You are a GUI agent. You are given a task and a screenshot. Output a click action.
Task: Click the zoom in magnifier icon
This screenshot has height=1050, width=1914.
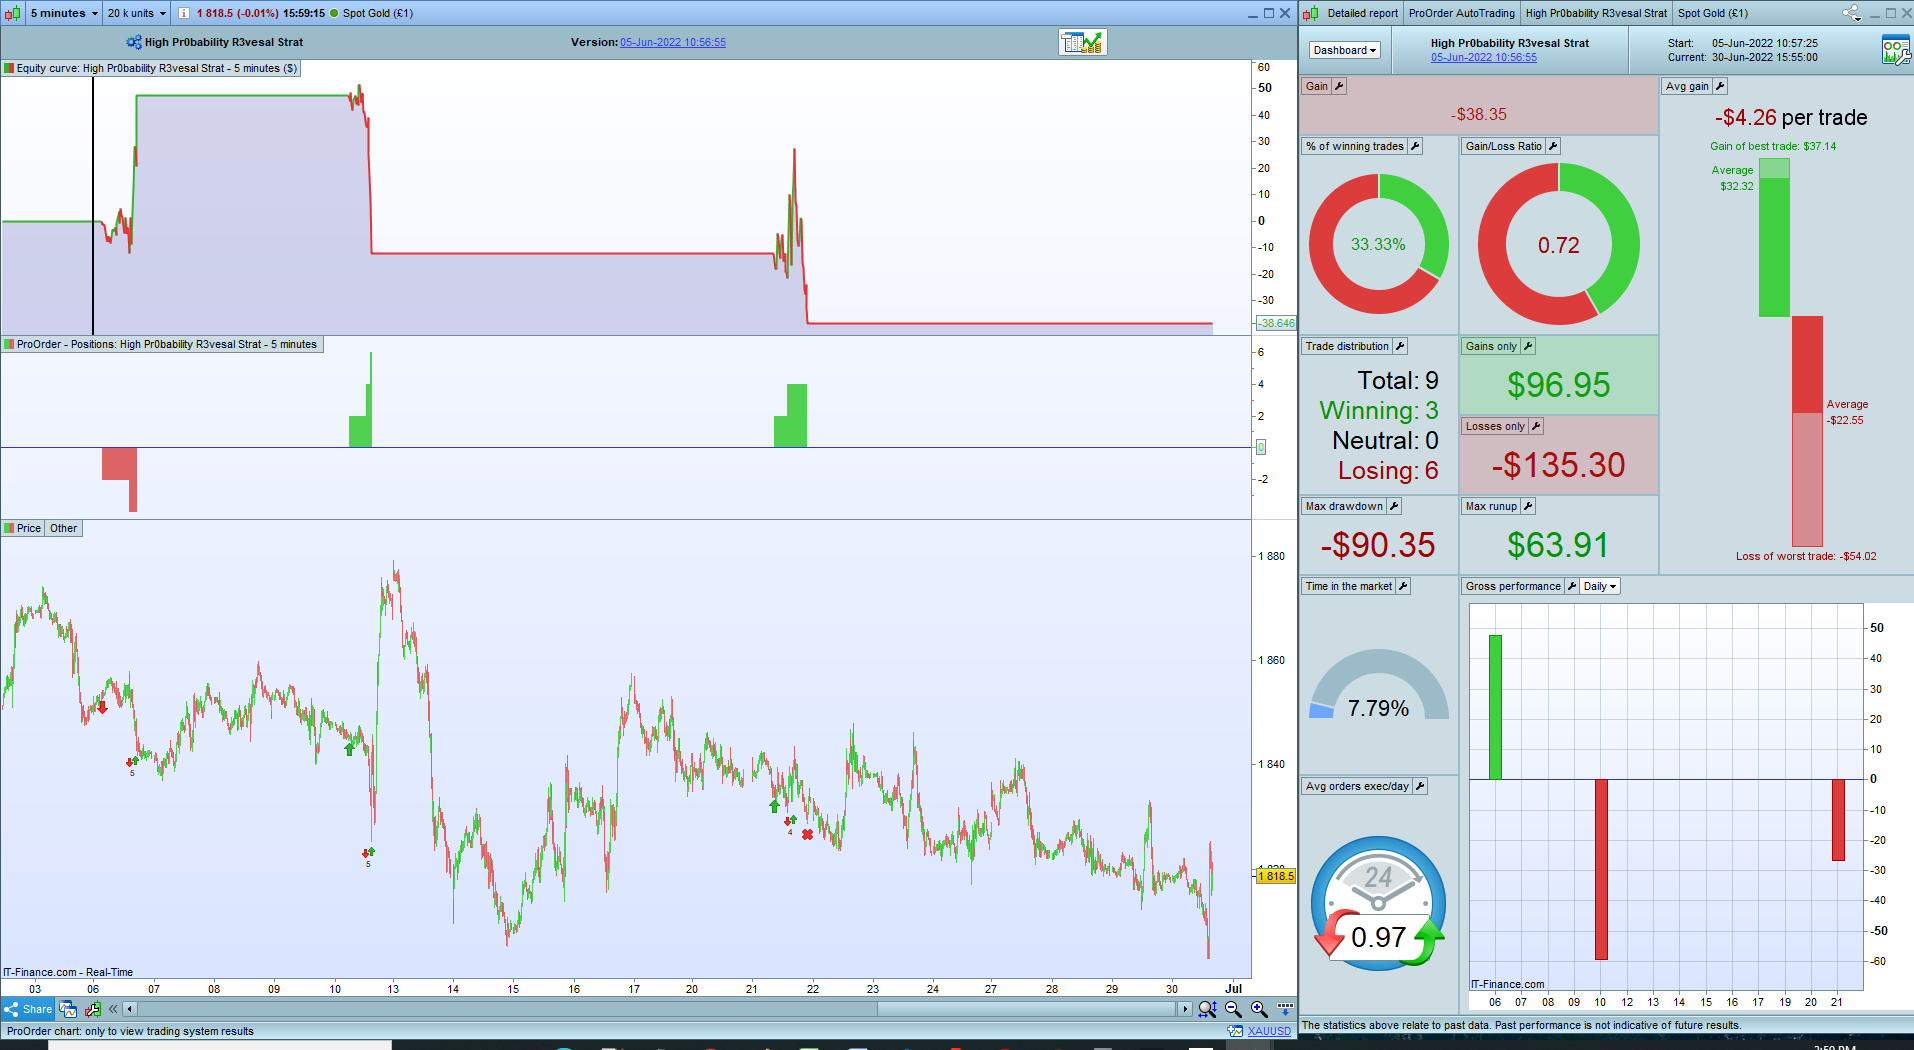1259,1009
